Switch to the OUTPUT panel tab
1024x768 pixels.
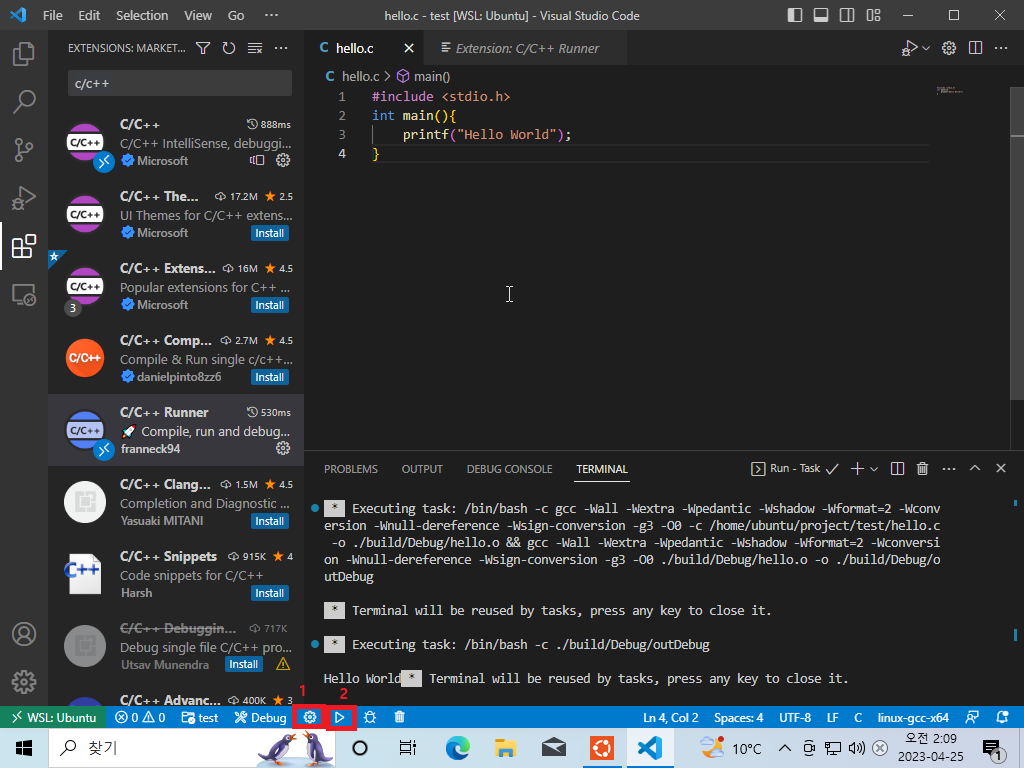(422, 469)
